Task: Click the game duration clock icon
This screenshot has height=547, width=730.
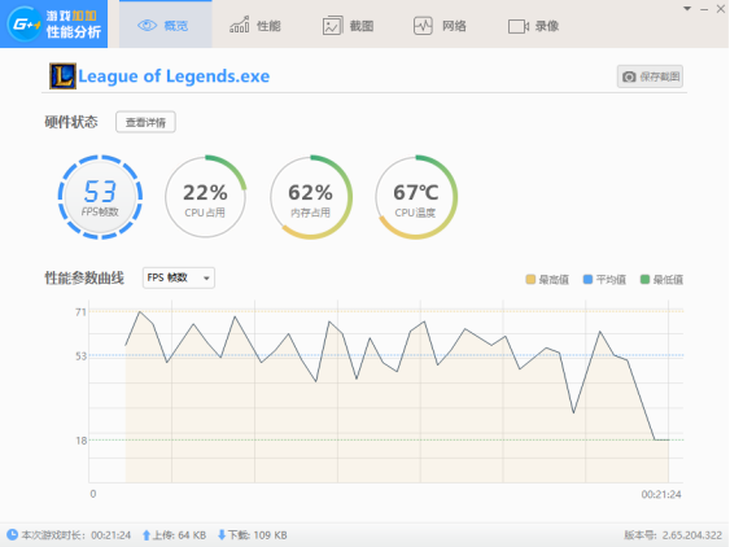Action: [12, 535]
